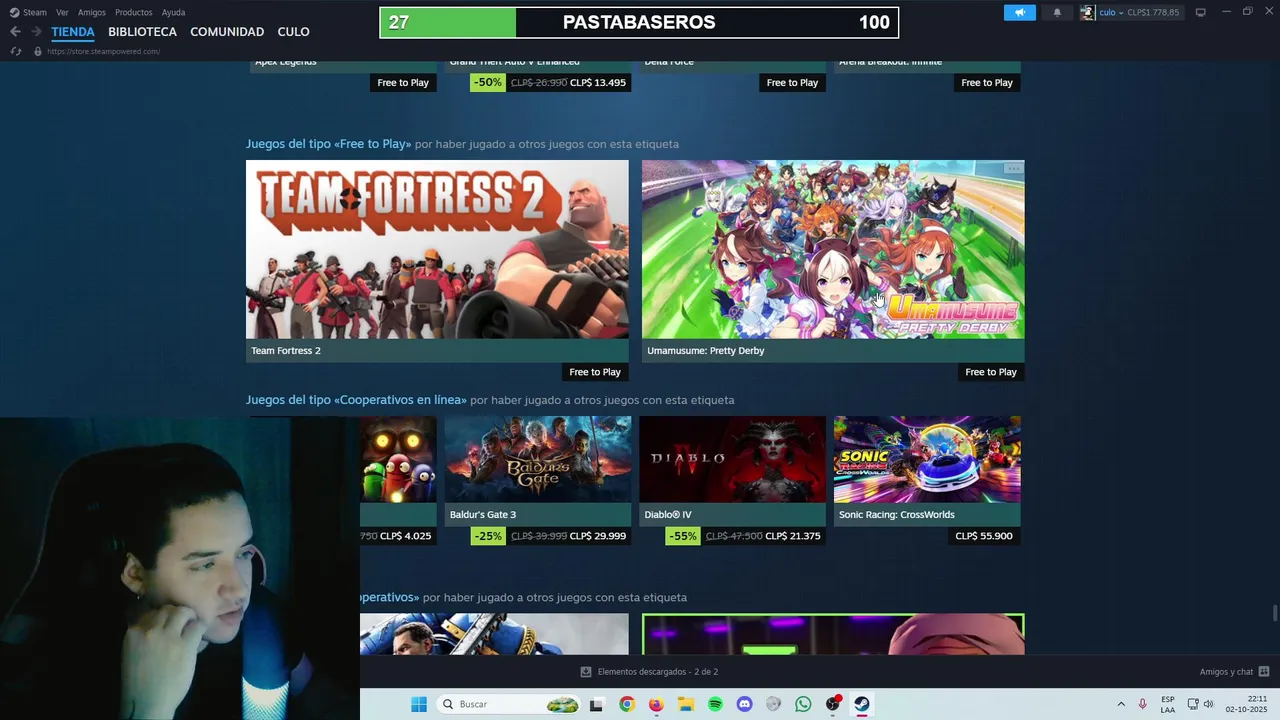The image size is (1280, 720).
Task: Open File Explorer from the taskbar
Action: point(686,704)
